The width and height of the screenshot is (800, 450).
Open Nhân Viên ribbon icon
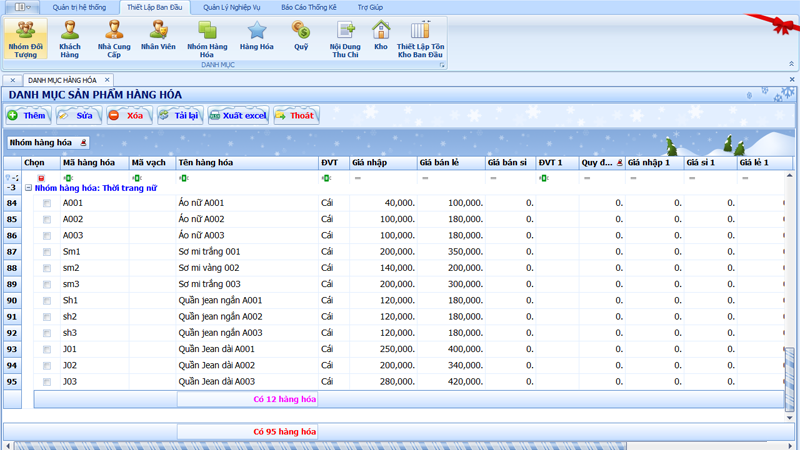coord(158,36)
